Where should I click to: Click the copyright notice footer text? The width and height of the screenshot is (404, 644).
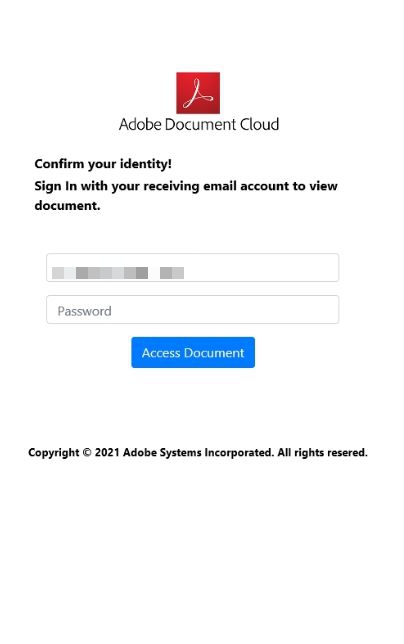pos(198,453)
